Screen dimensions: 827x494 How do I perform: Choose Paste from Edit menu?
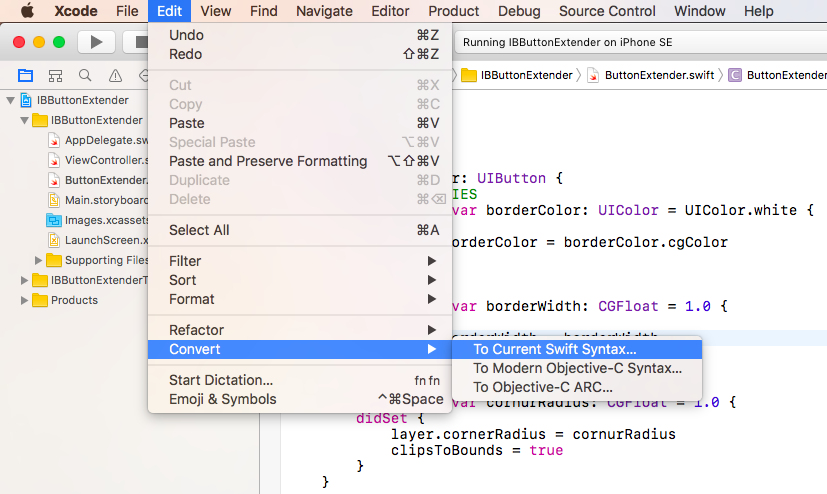(300, 123)
